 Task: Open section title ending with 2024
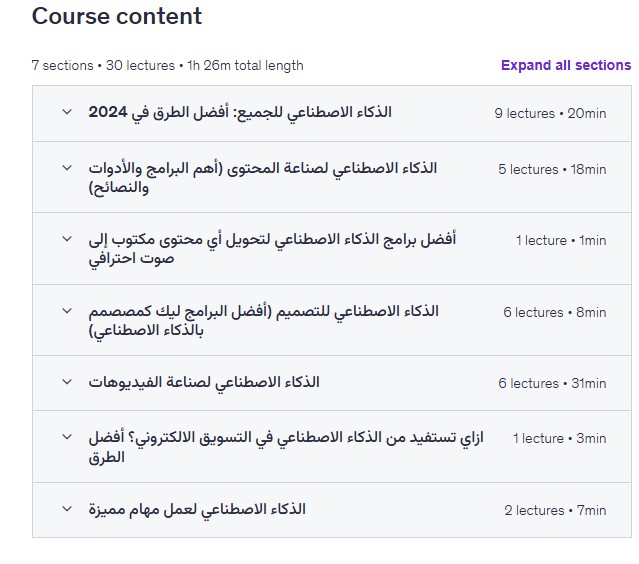[x=240, y=112]
